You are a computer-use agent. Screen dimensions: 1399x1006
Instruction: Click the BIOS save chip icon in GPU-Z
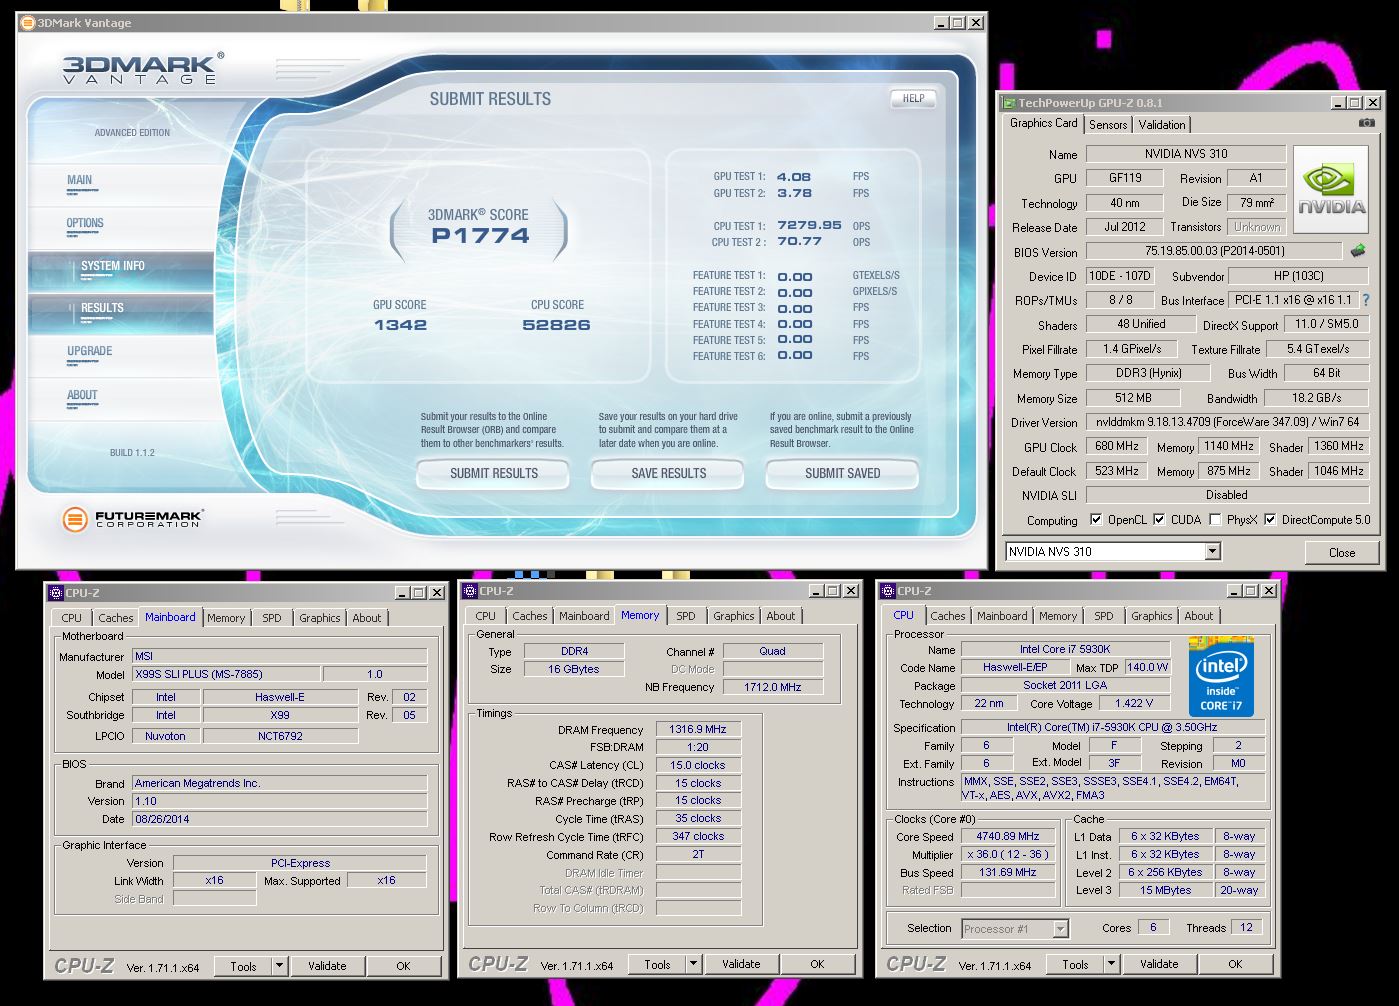coord(1358,251)
